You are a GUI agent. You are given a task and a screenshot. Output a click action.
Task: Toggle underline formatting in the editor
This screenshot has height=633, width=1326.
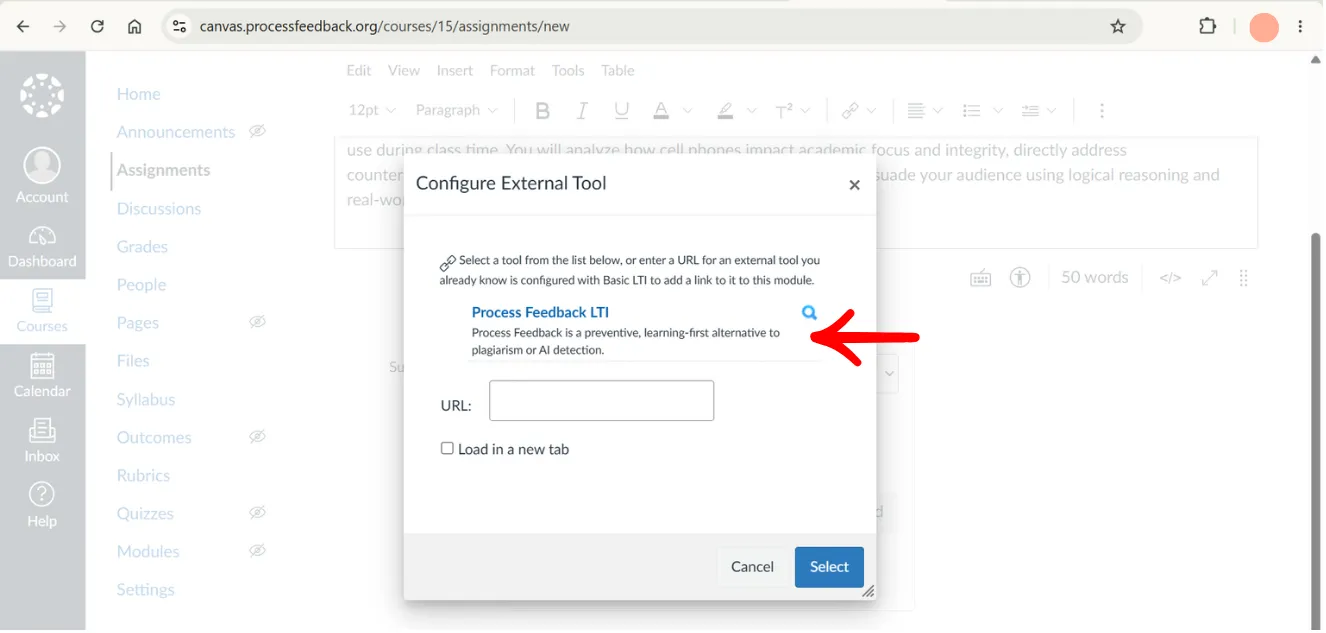coord(622,111)
